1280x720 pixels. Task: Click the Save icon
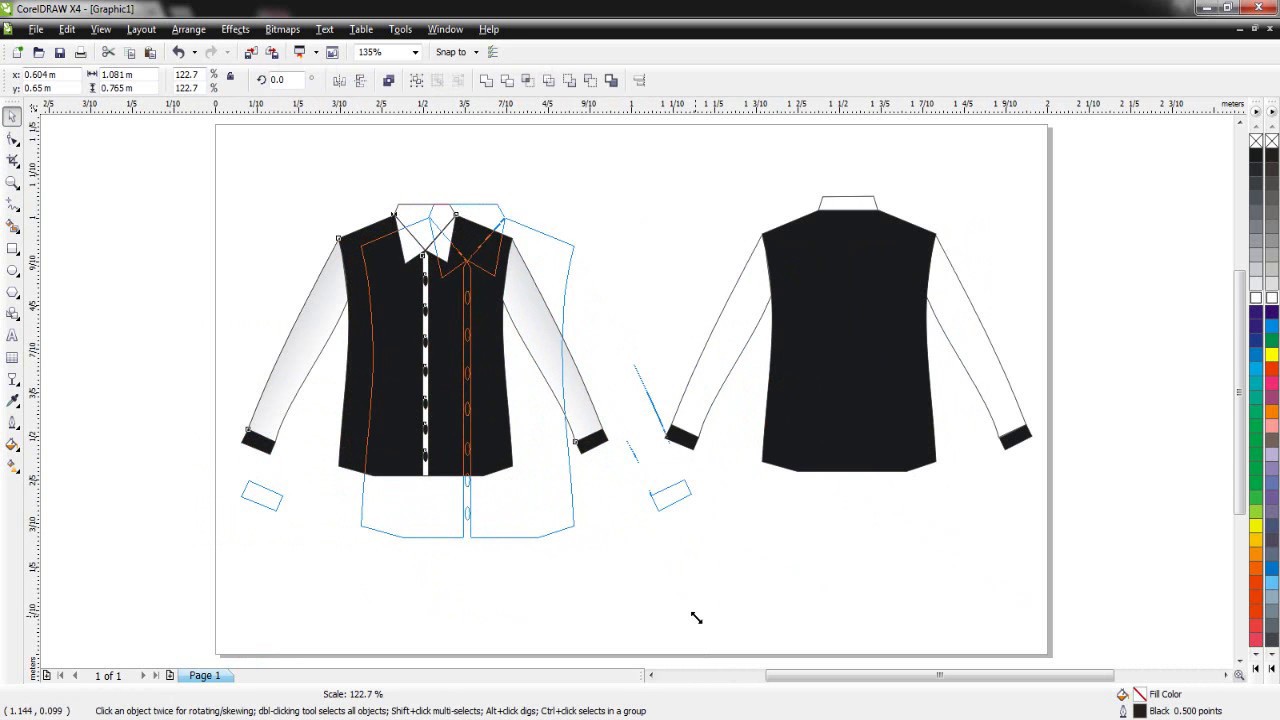59,52
